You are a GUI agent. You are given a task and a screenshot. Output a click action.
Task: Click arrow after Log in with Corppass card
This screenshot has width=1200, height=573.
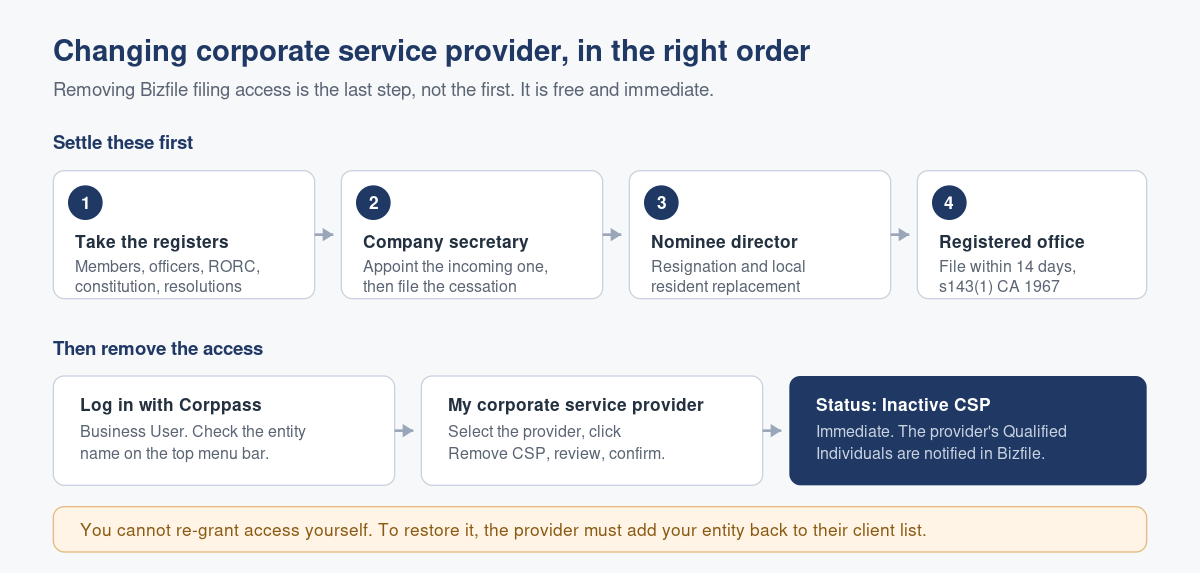(405, 431)
